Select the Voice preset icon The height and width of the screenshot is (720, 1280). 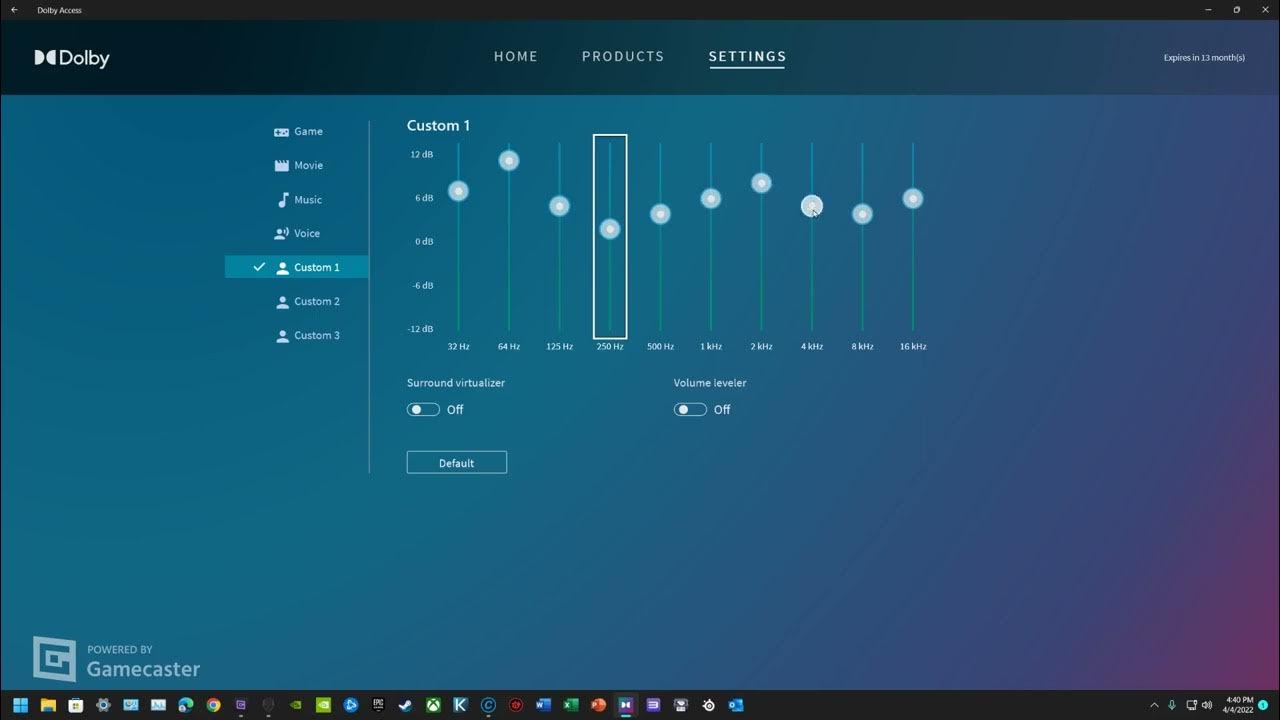click(281, 234)
